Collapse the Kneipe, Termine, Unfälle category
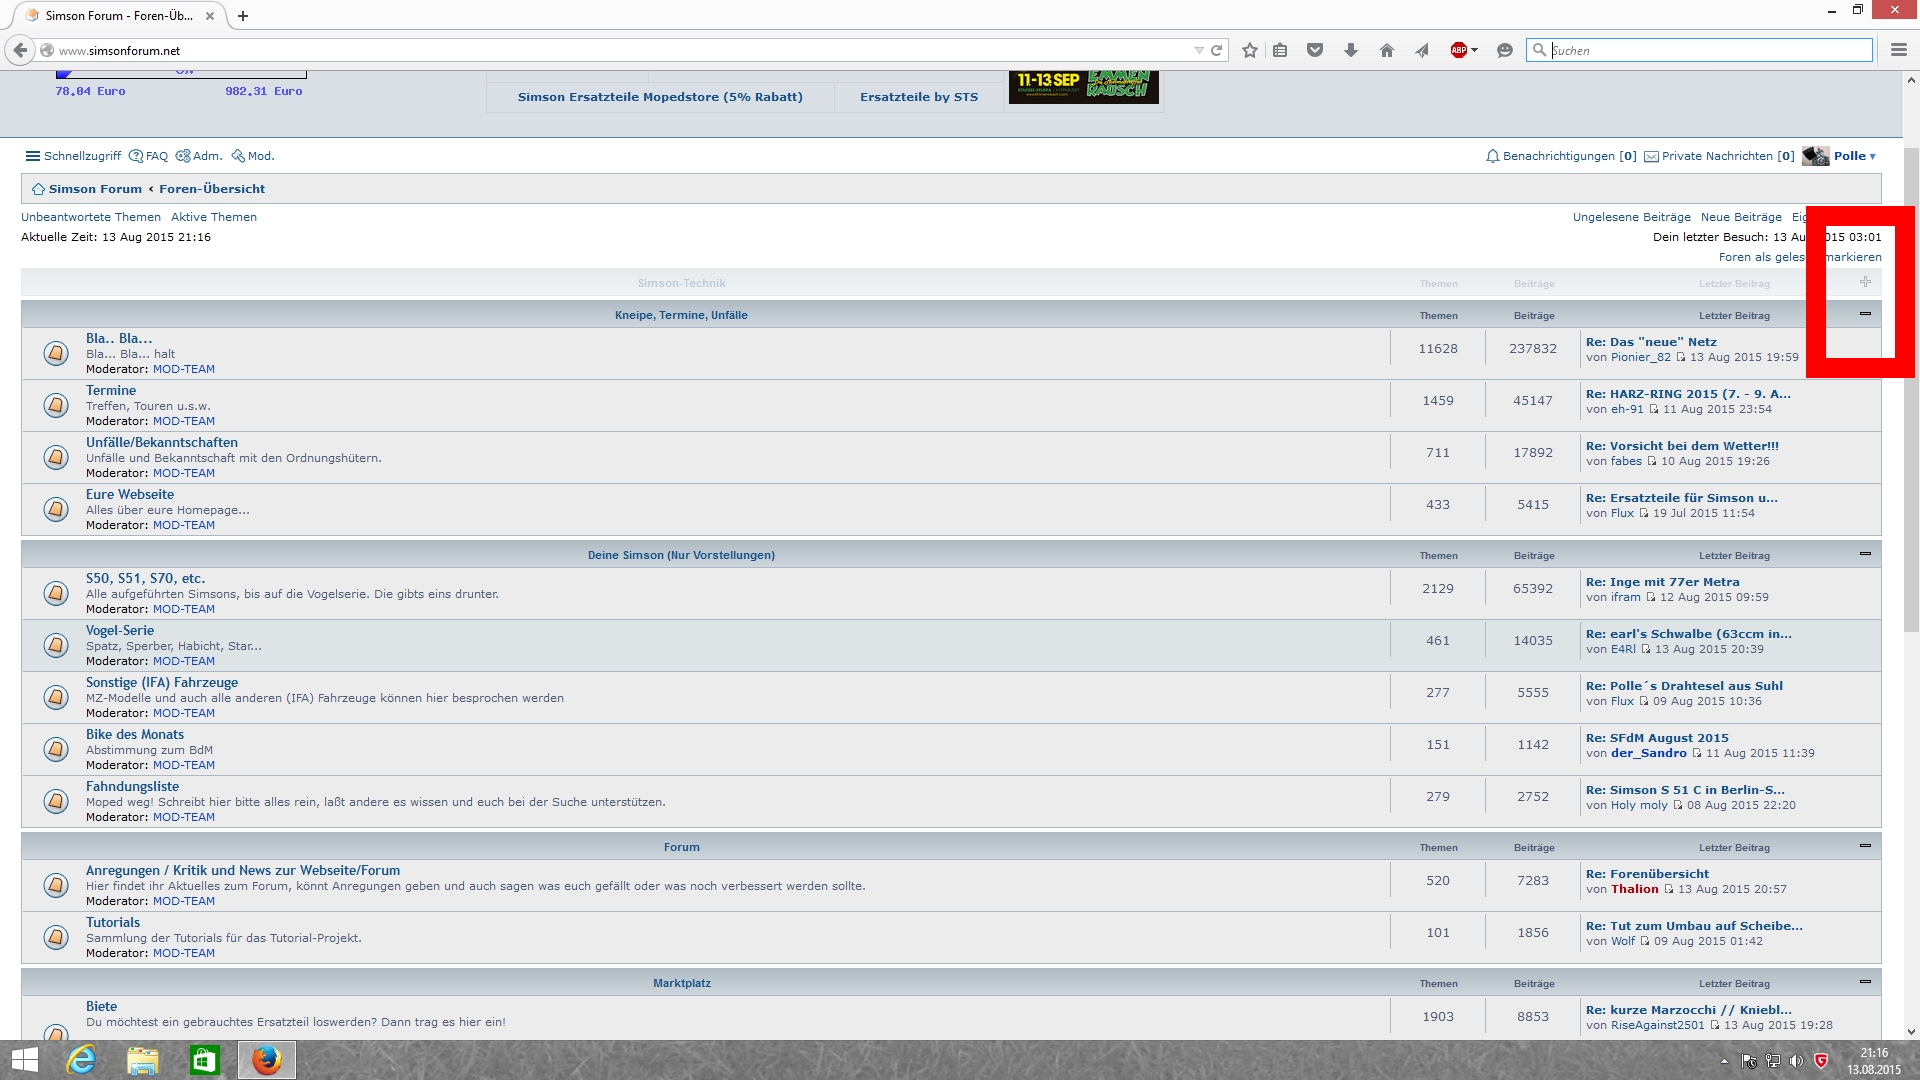The height and width of the screenshot is (1080, 1920). (x=1865, y=314)
